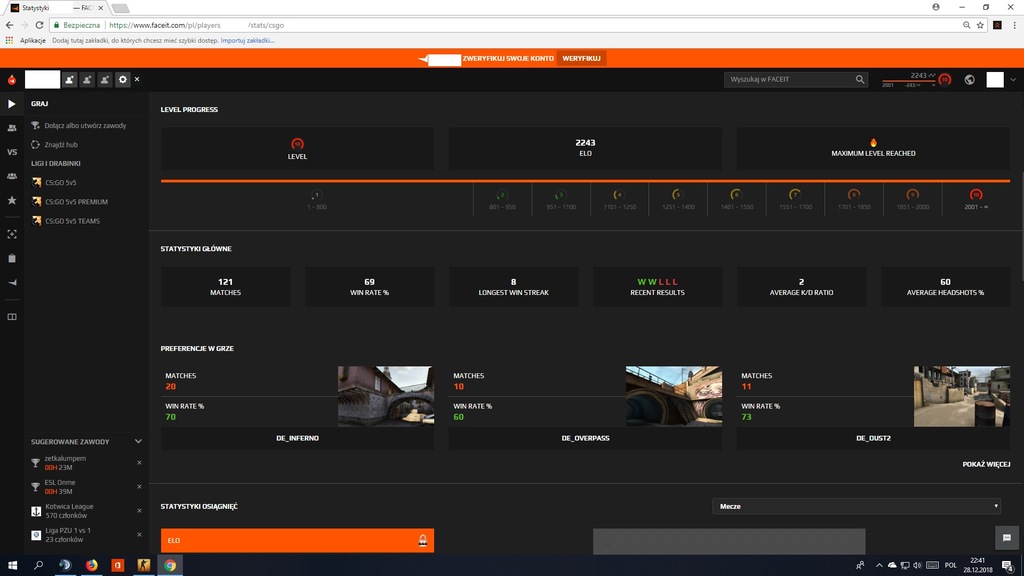Image resolution: width=1024 pixels, height=576 pixels.
Task: Open the CS:GO 5v5 PREMIUM ladder
Action: tap(76, 202)
